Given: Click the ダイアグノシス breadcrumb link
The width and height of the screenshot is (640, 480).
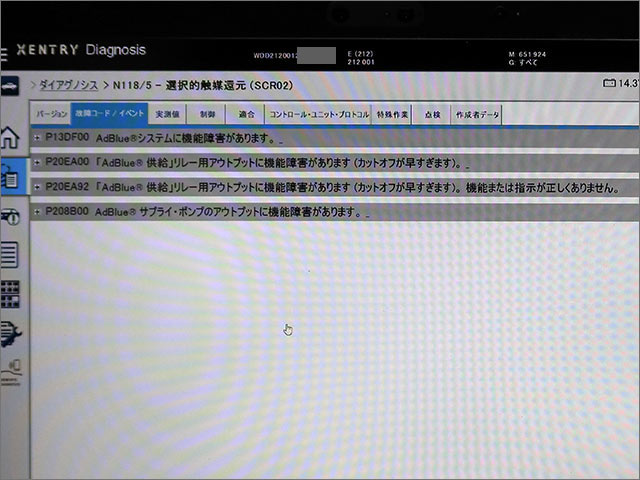Looking at the screenshot, I should 68,85.
